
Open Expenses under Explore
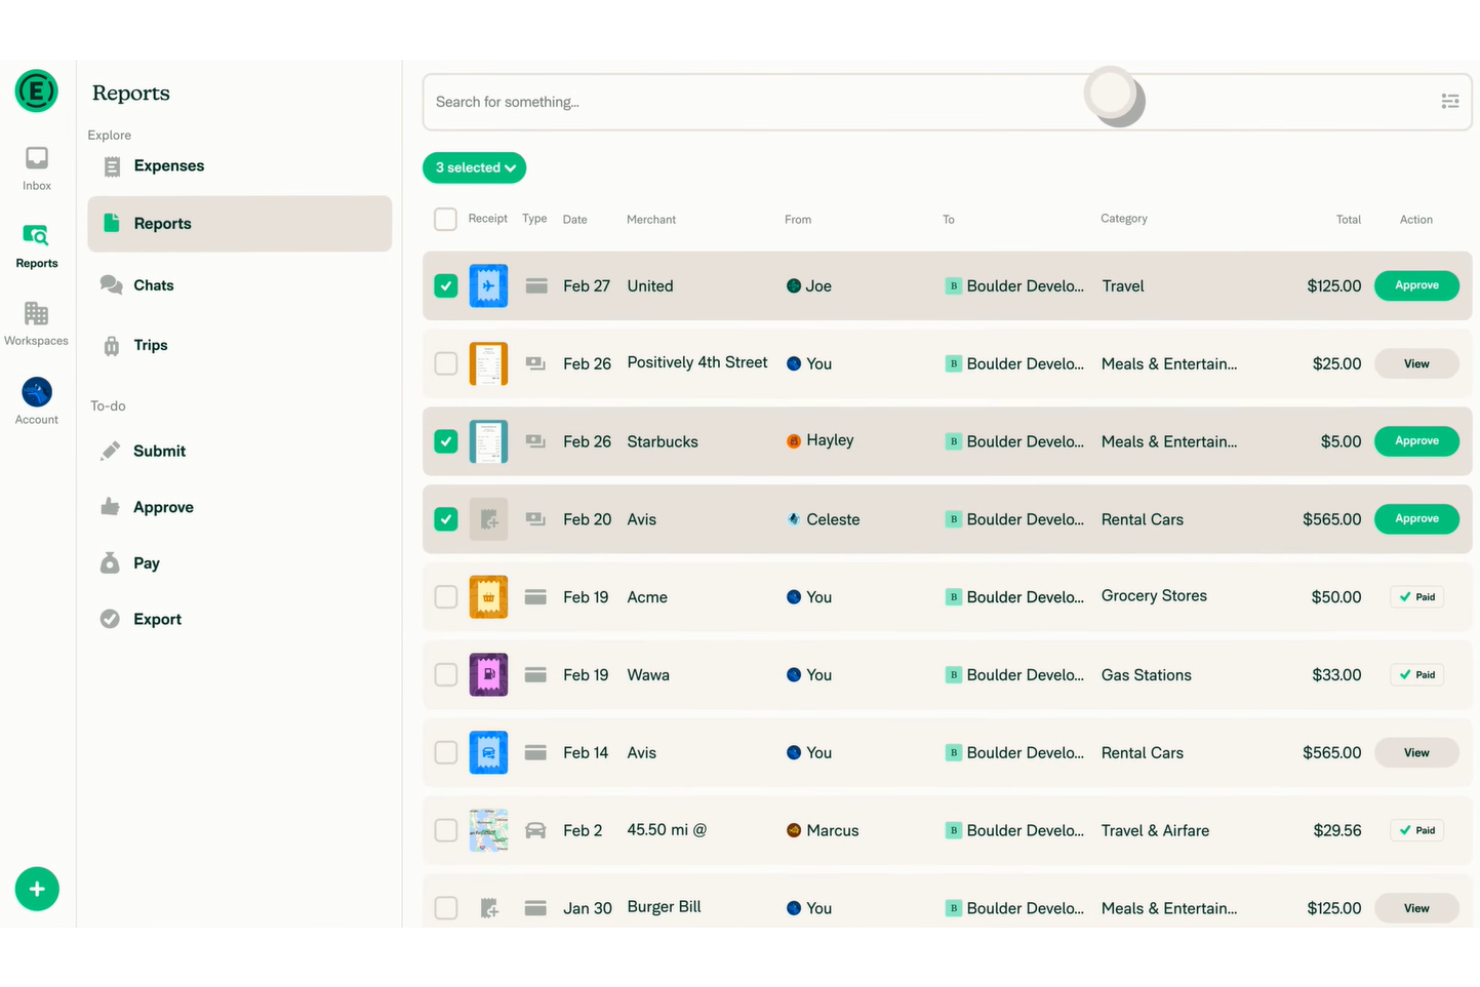click(168, 165)
